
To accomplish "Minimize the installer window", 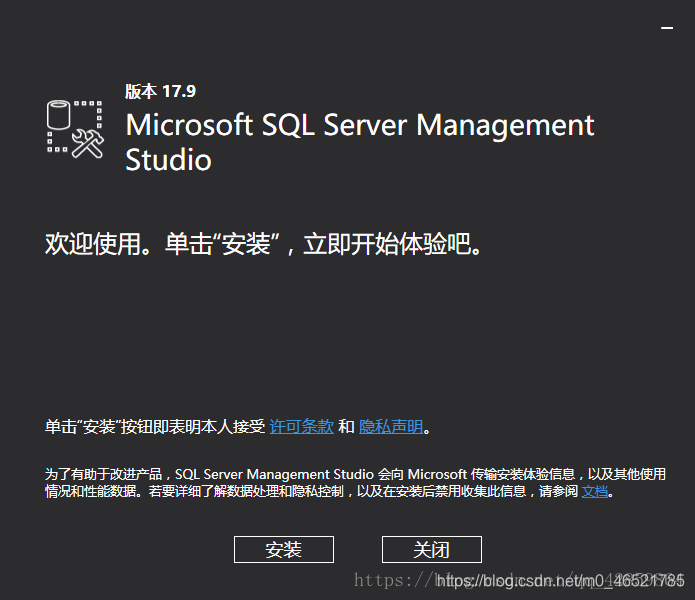I will [x=667, y=28].
